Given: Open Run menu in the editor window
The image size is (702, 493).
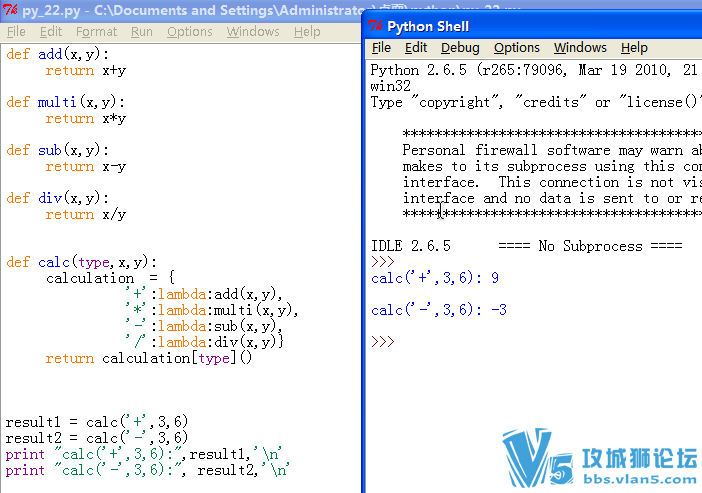Looking at the screenshot, I should pyautogui.click(x=141, y=32).
